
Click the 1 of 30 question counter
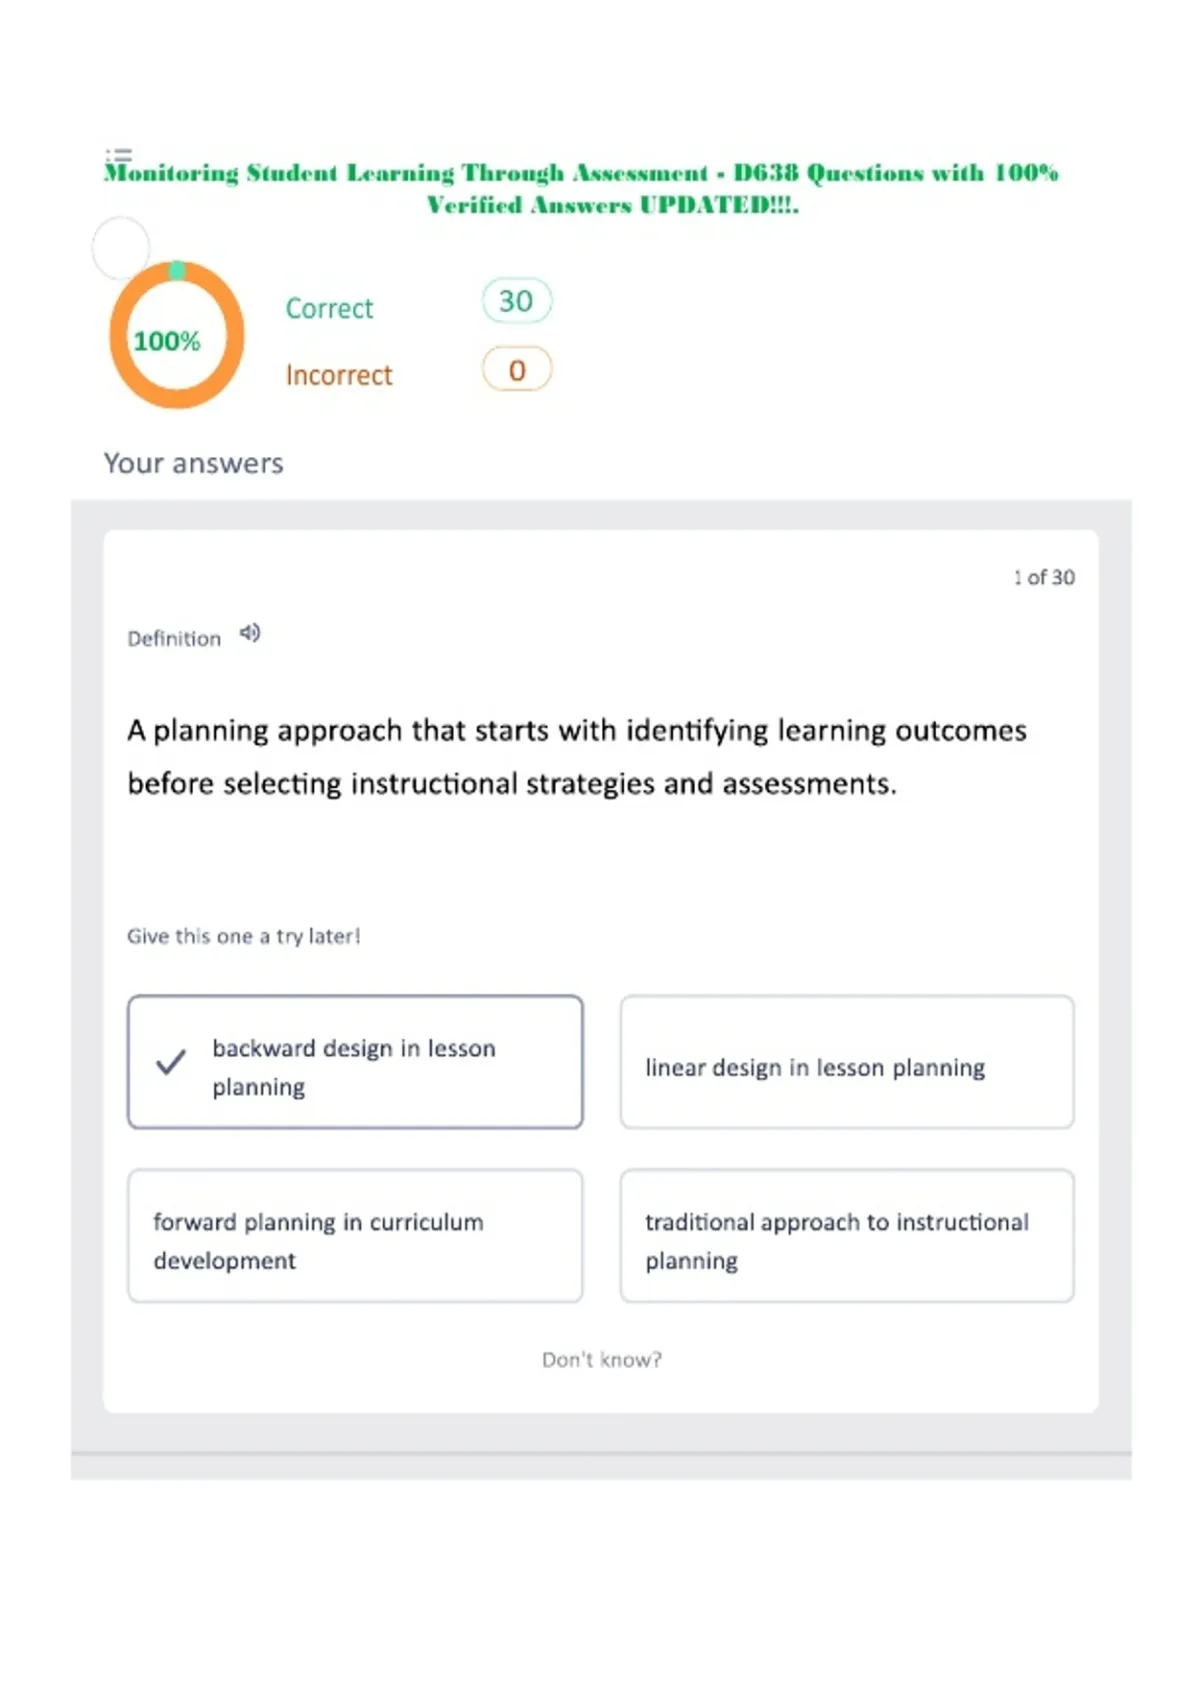coord(1043,577)
